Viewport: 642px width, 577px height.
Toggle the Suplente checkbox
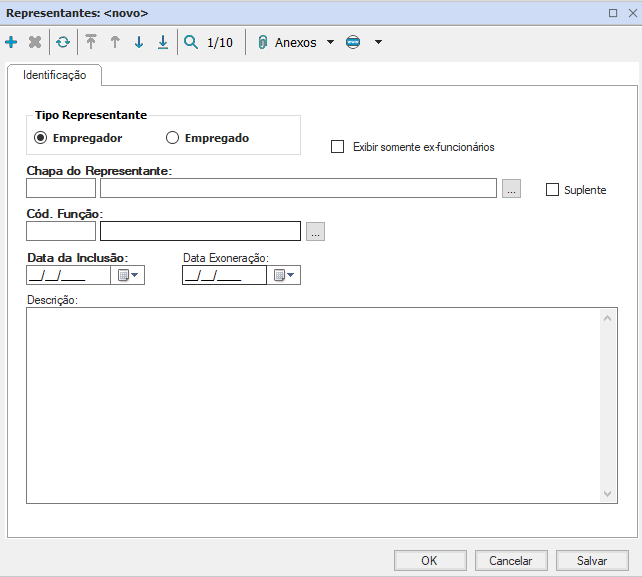[x=553, y=190]
